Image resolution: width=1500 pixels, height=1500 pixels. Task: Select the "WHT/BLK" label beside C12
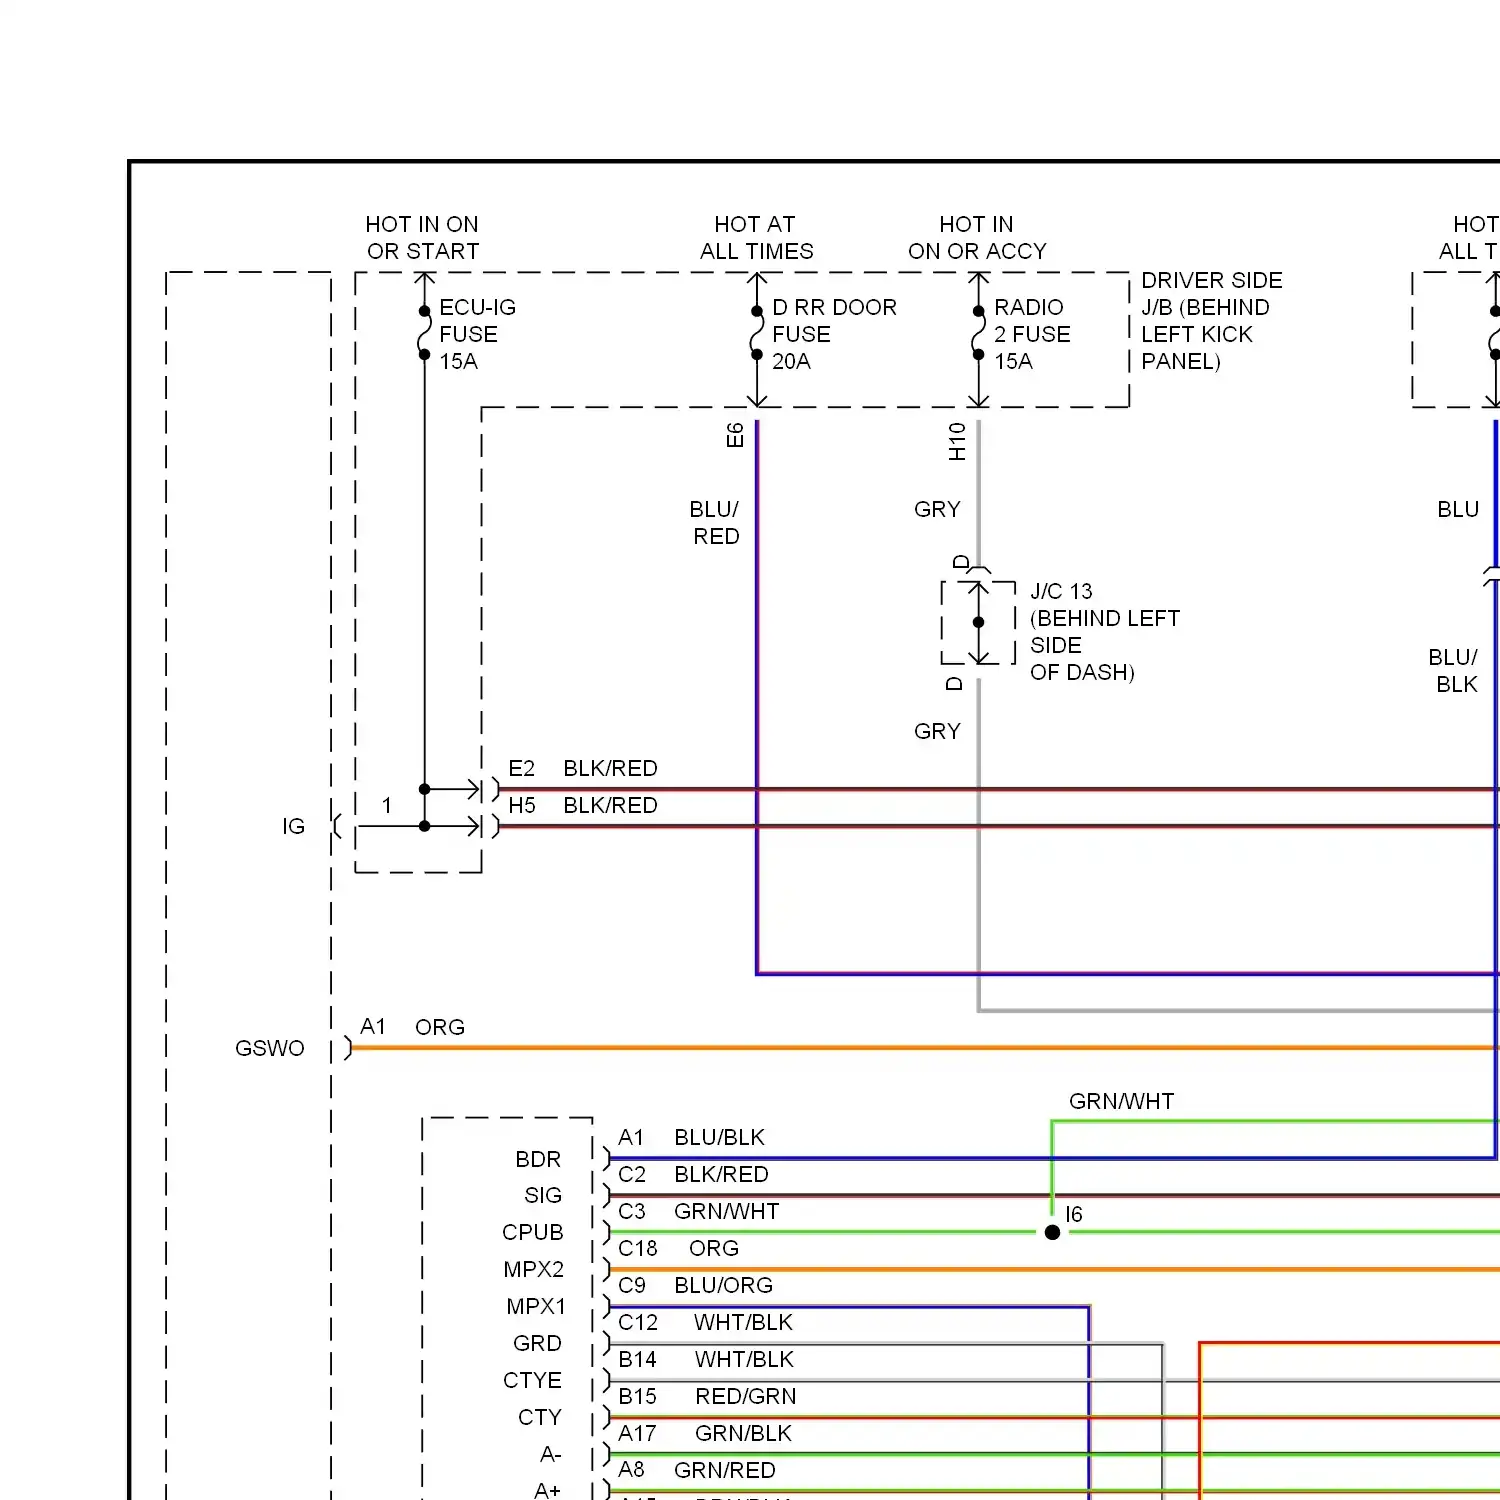[743, 1323]
